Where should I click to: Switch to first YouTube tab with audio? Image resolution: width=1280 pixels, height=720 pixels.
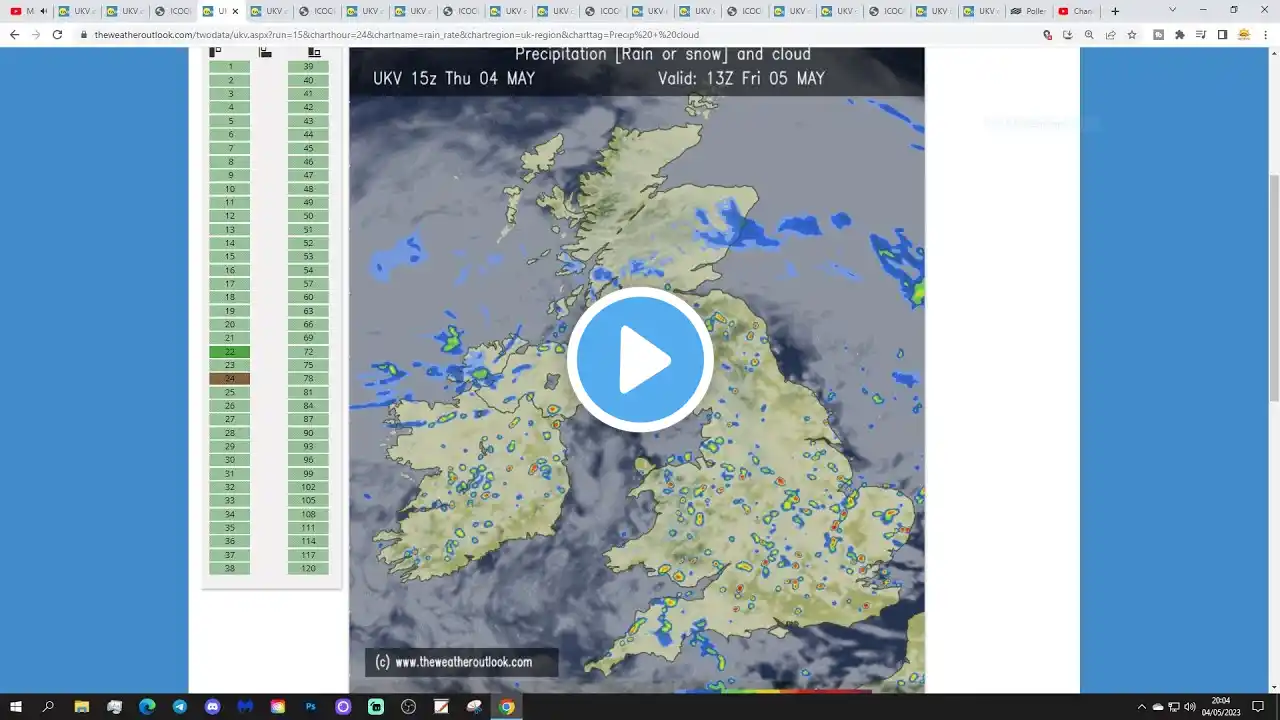pos(28,11)
